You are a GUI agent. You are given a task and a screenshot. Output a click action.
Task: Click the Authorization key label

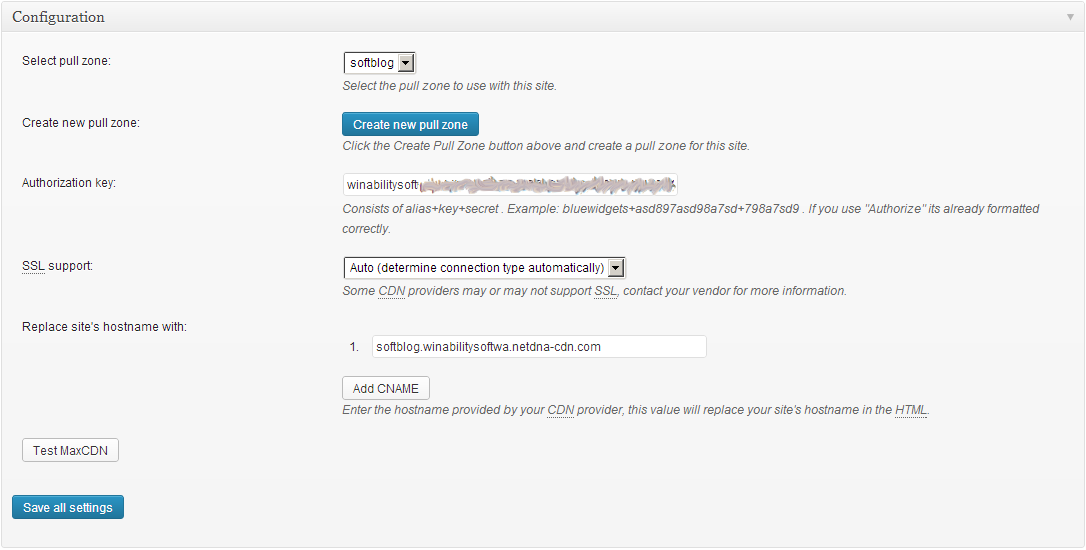69,183
